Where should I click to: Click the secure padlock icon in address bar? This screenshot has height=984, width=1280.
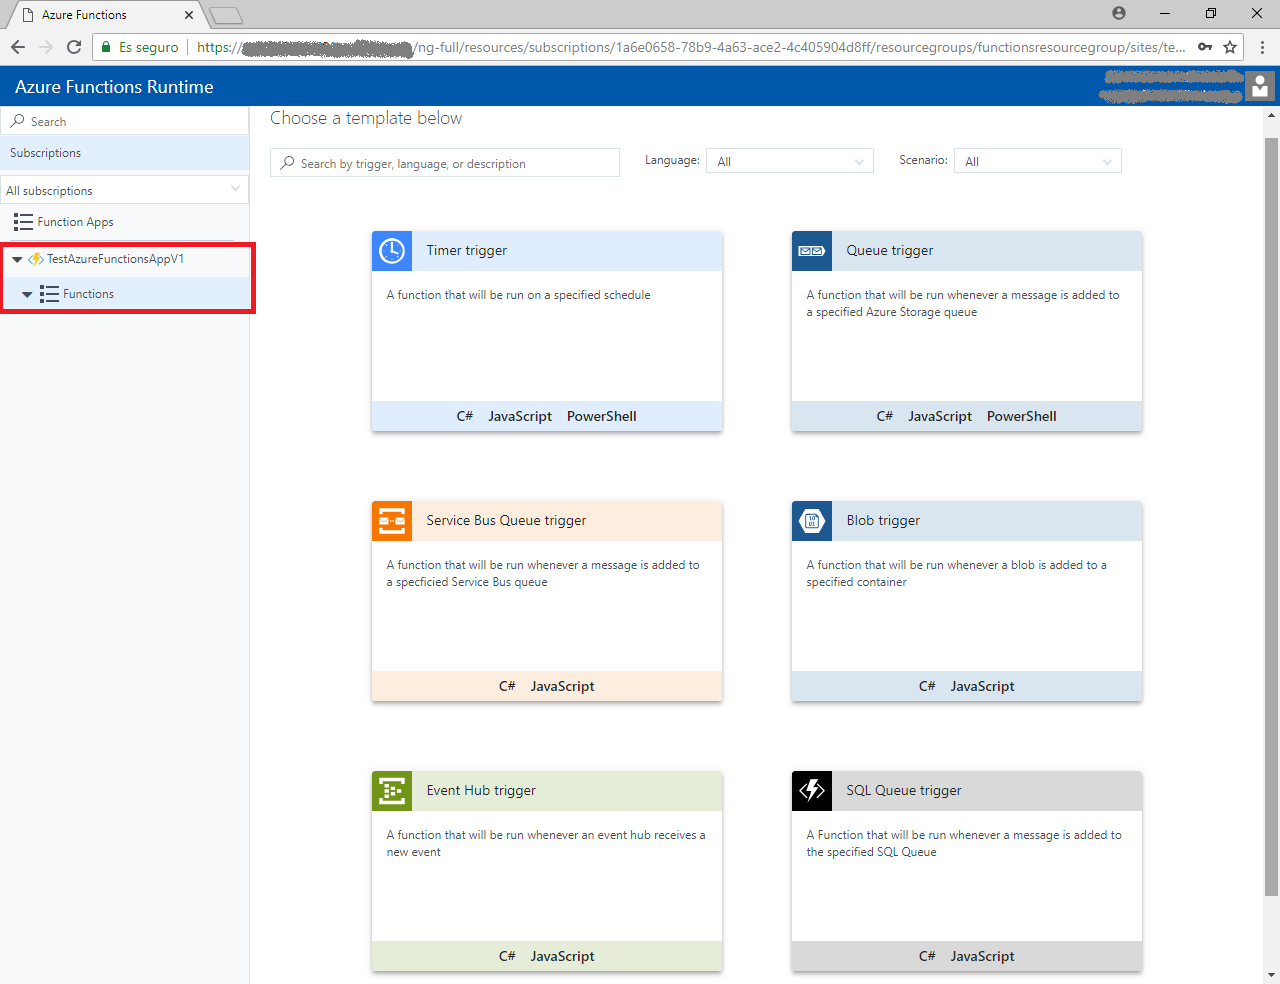[x=107, y=47]
